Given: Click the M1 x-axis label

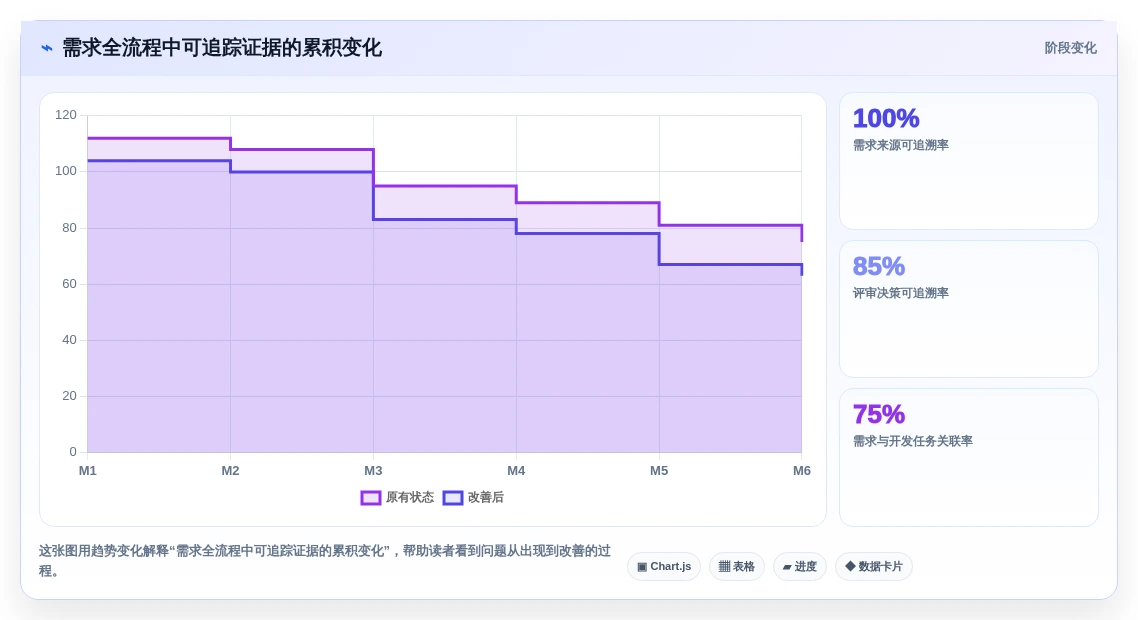Looking at the screenshot, I should [x=88, y=470].
